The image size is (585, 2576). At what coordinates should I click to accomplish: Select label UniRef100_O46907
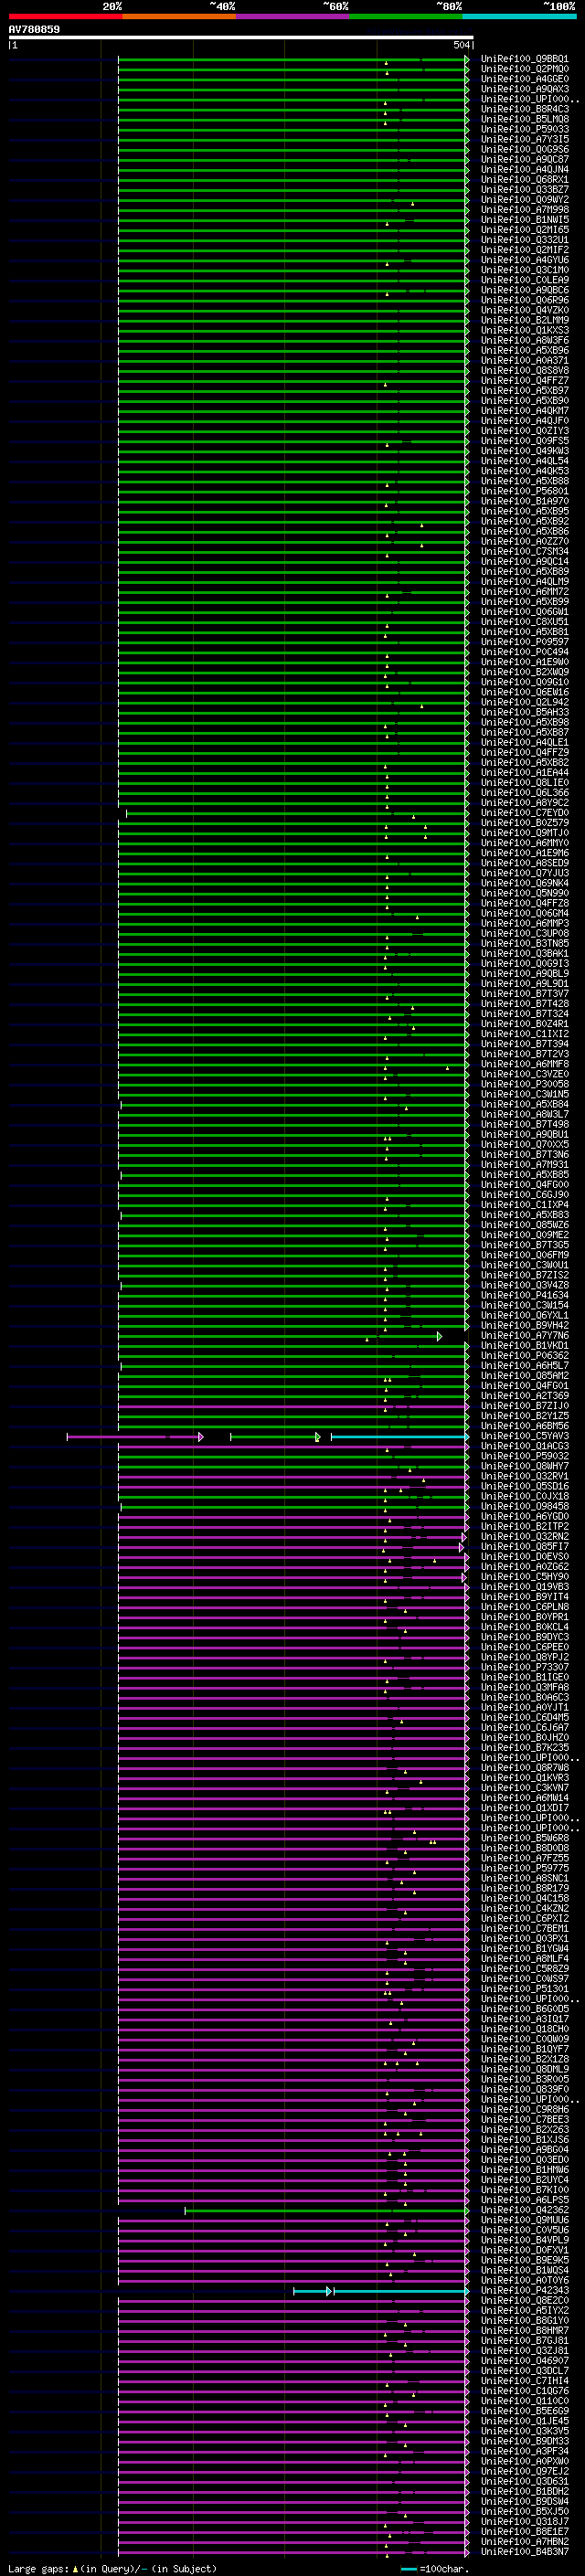(x=524, y=2362)
